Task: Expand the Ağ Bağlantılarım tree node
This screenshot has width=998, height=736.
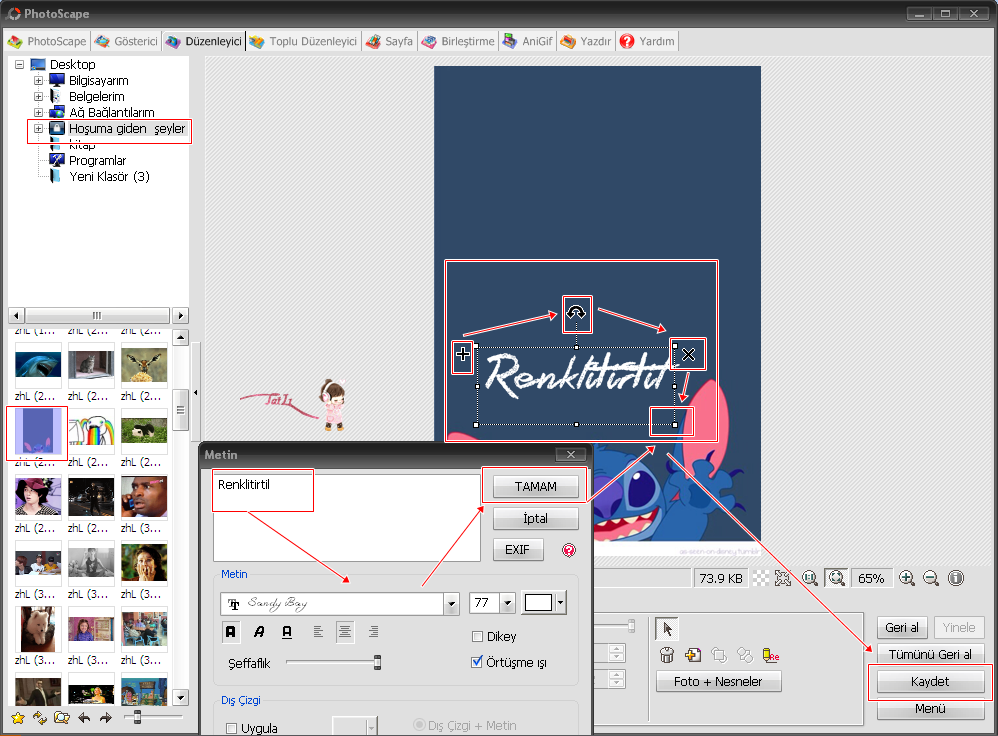Action: point(38,113)
